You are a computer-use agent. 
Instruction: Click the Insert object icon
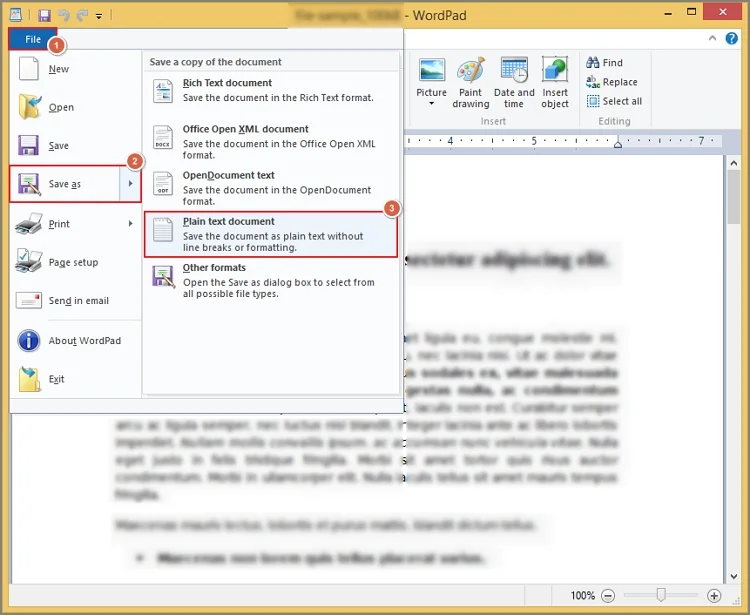point(555,70)
